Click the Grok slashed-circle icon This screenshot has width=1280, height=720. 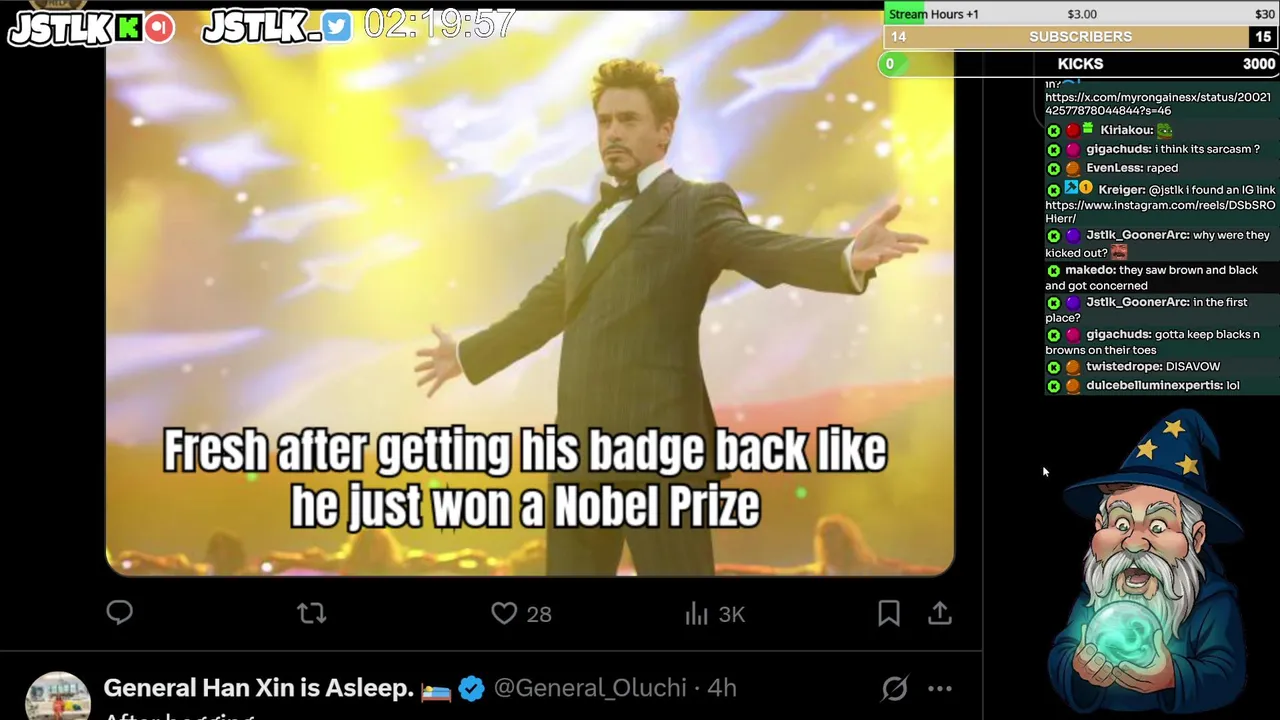895,688
